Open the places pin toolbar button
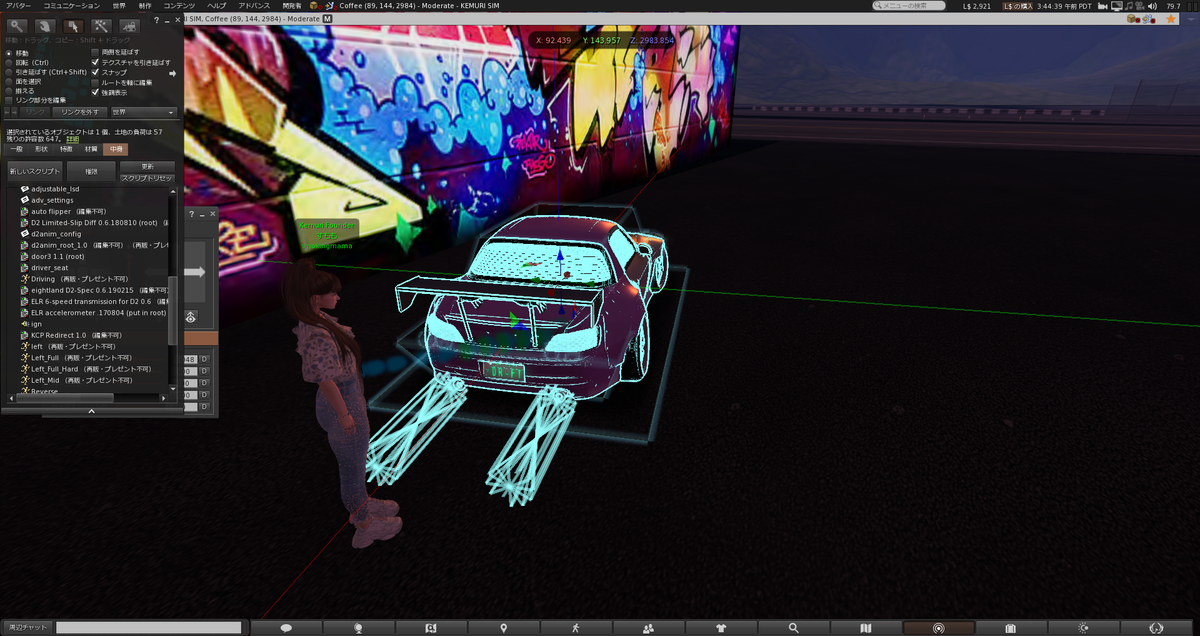Screen dimensions: 1200x636 (503, 628)
